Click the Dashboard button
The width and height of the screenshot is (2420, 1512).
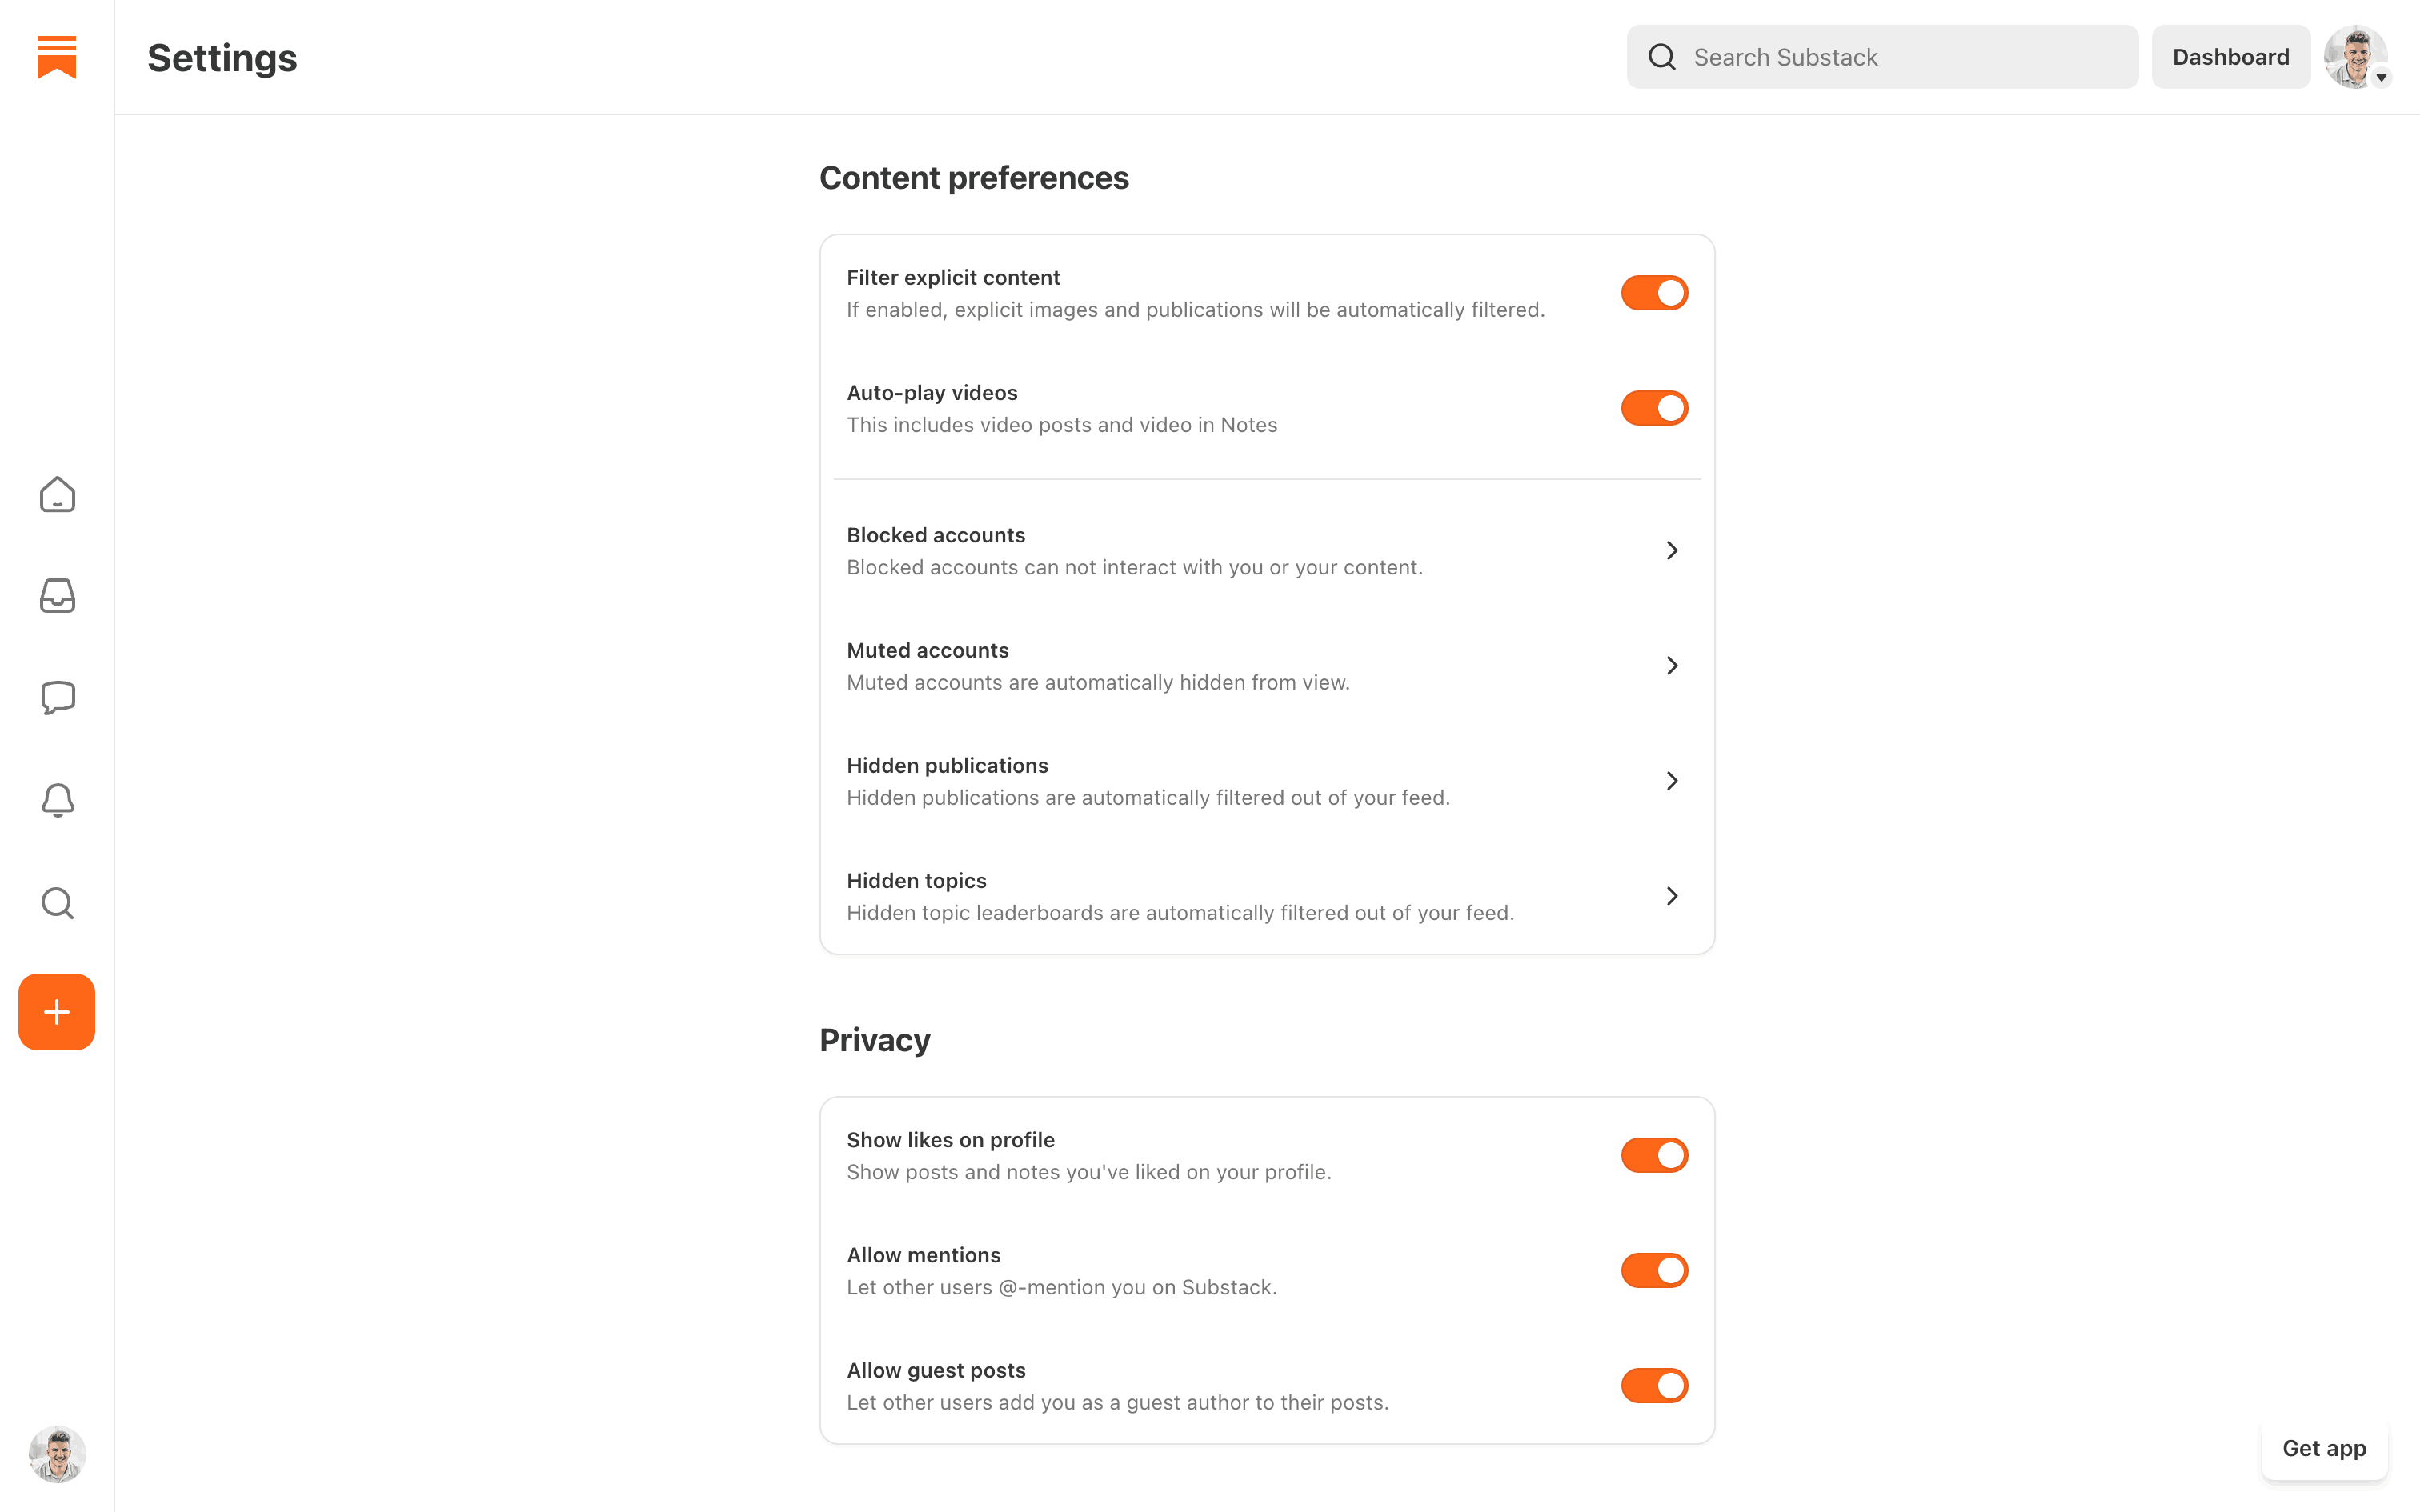tap(2230, 57)
